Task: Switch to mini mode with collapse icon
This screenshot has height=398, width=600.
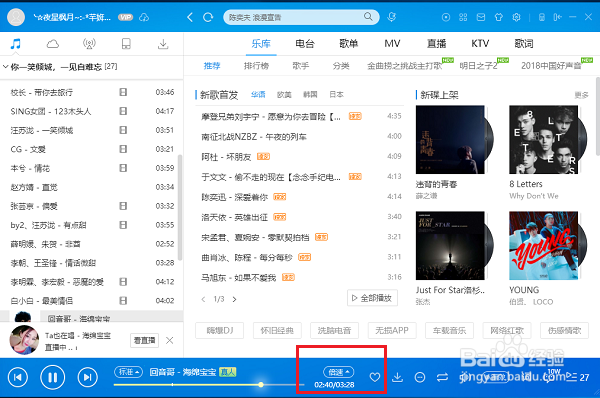Action: tap(558, 17)
